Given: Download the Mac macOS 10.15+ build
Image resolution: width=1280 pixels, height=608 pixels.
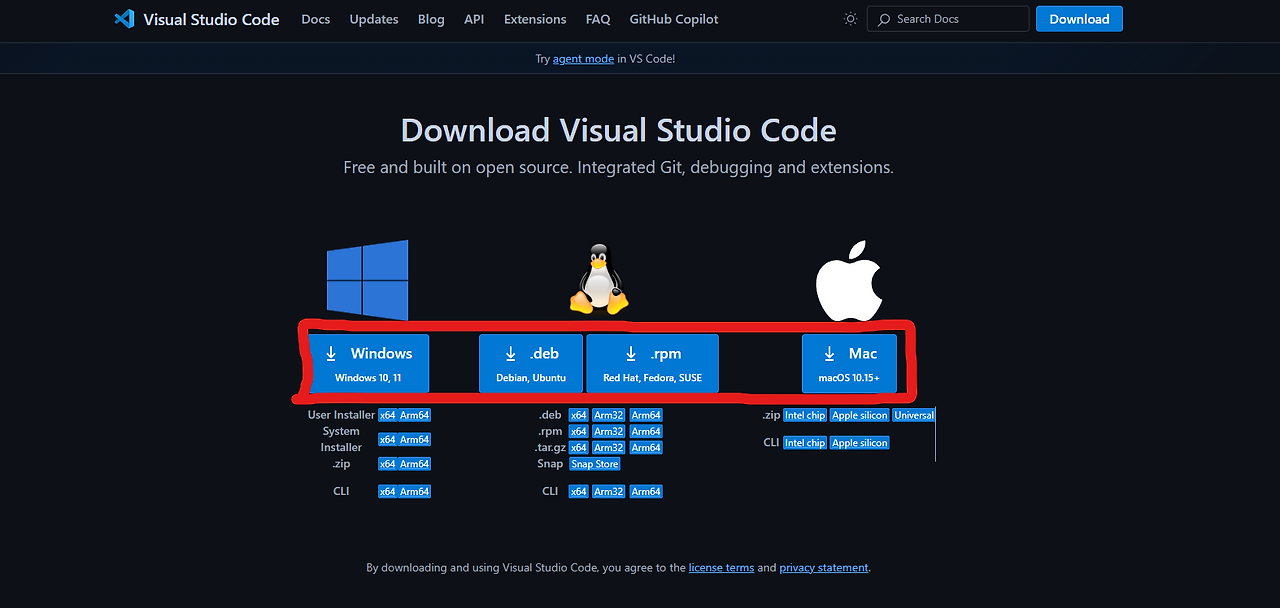Looking at the screenshot, I should 849,364.
